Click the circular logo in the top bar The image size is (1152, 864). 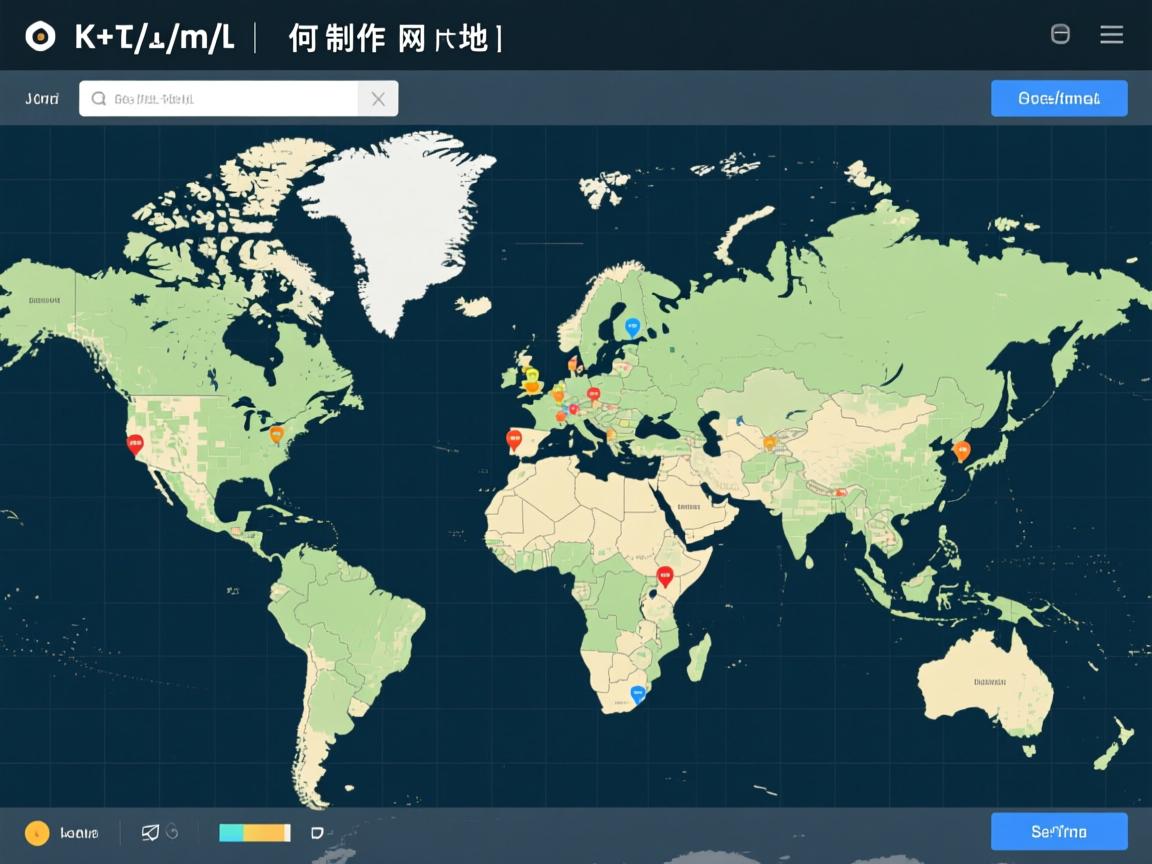point(40,34)
